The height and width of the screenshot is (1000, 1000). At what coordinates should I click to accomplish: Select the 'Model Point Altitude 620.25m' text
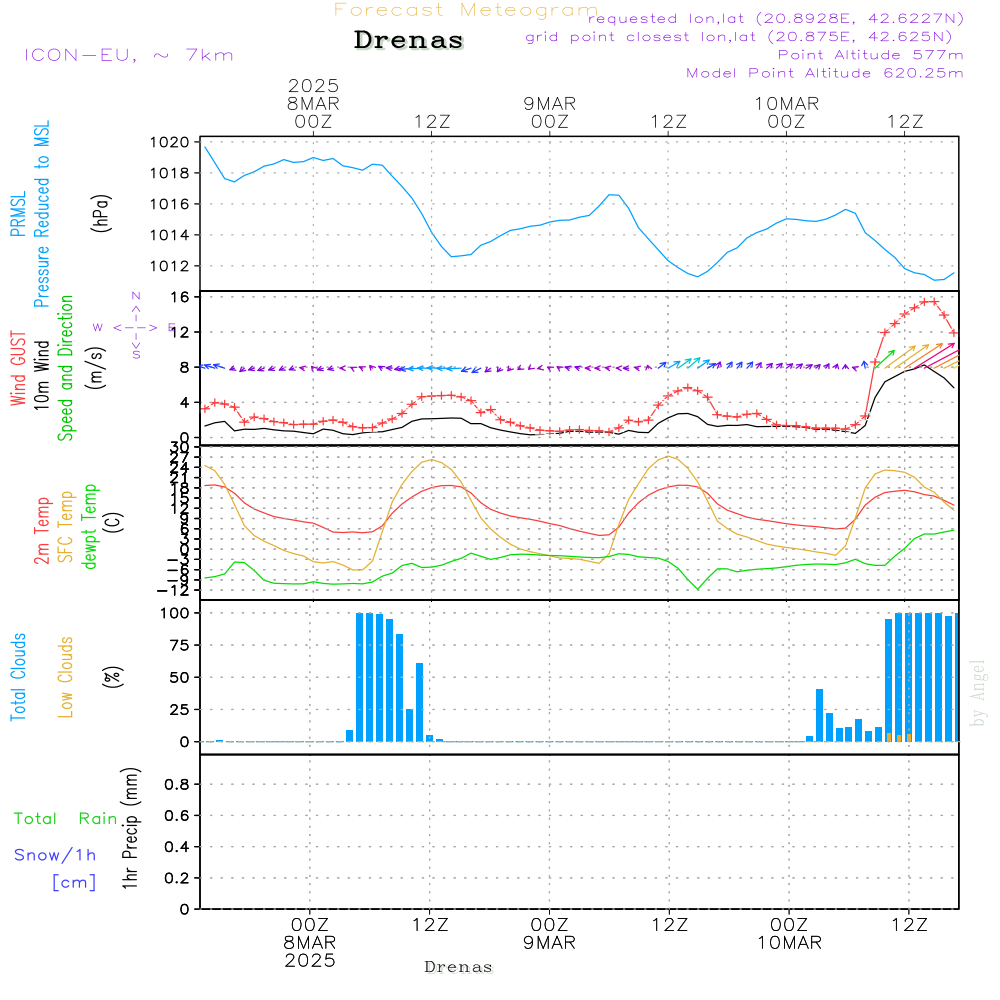point(825,73)
